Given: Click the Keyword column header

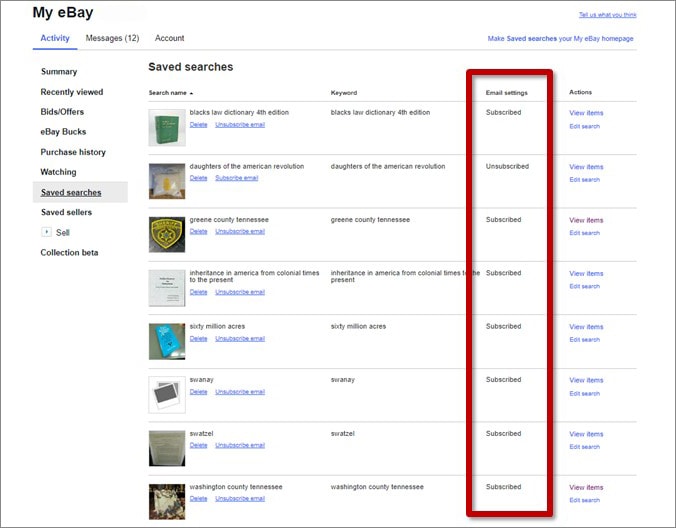Looking at the screenshot, I should (344, 93).
